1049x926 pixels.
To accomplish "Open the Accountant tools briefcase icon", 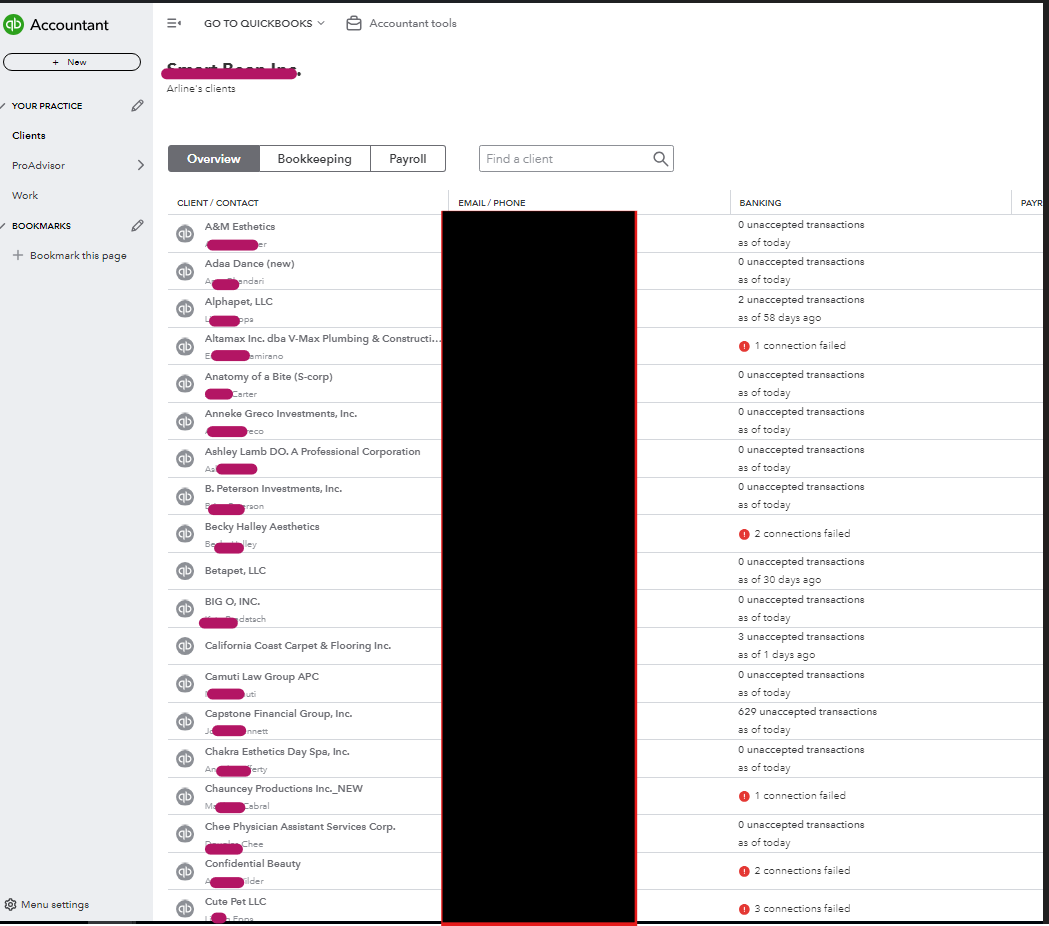I will click(x=354, y=23).
